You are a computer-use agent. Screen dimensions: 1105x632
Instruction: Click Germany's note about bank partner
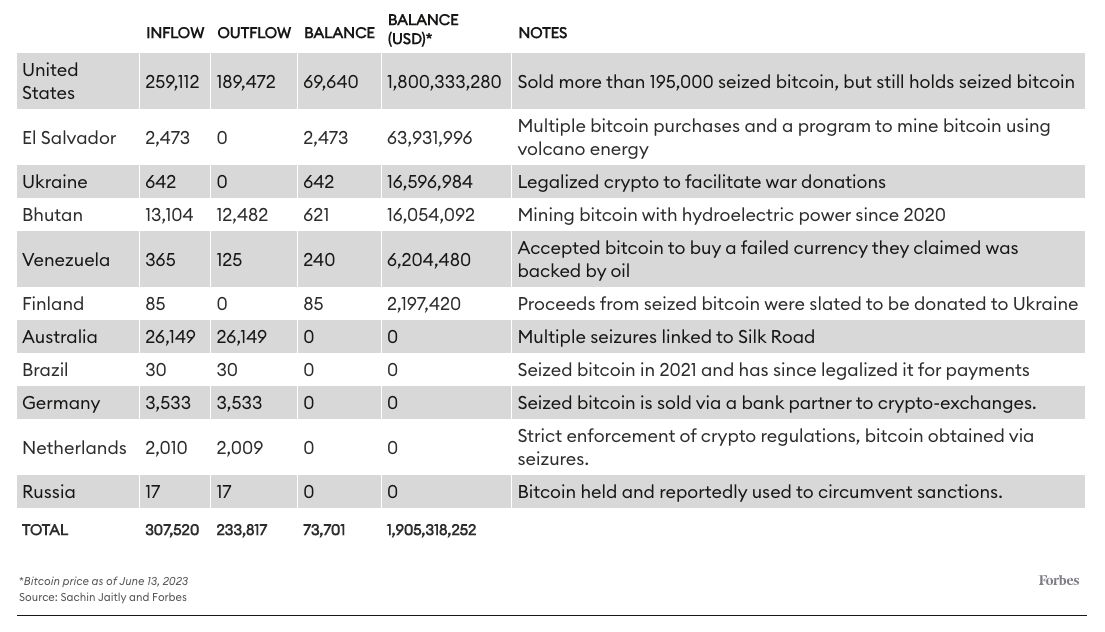click(776, 403)
